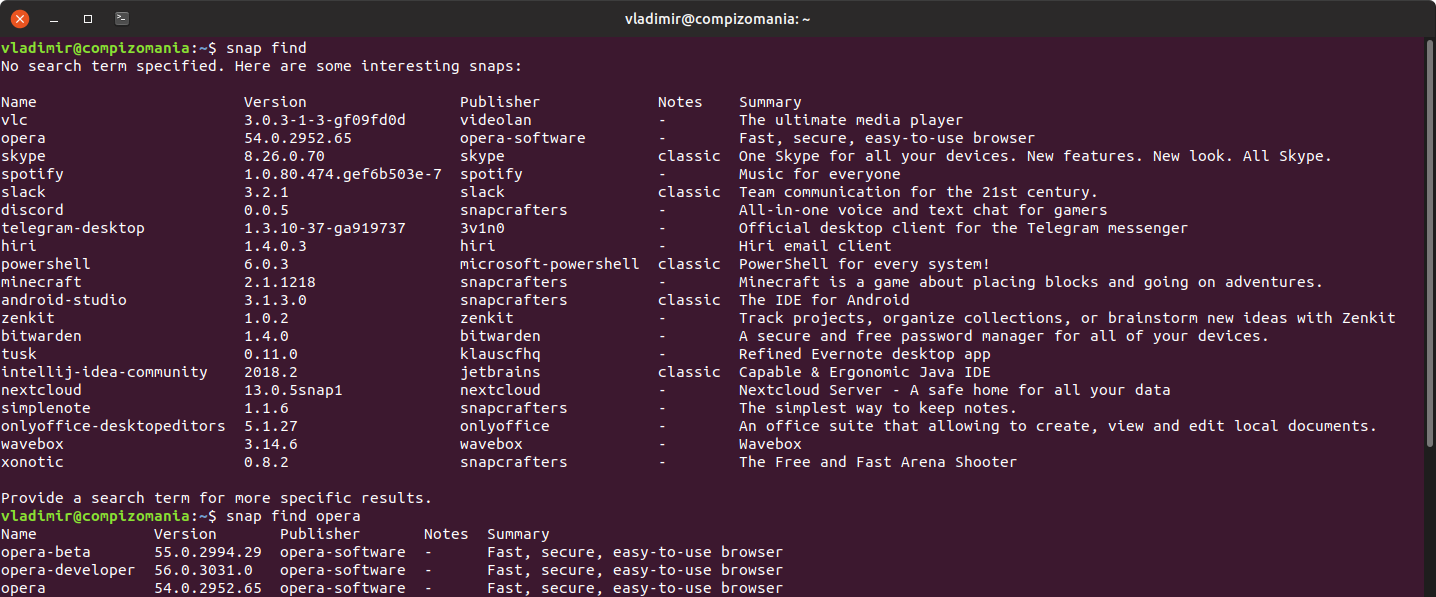Maximize the terminal window

tap(88, 18)
